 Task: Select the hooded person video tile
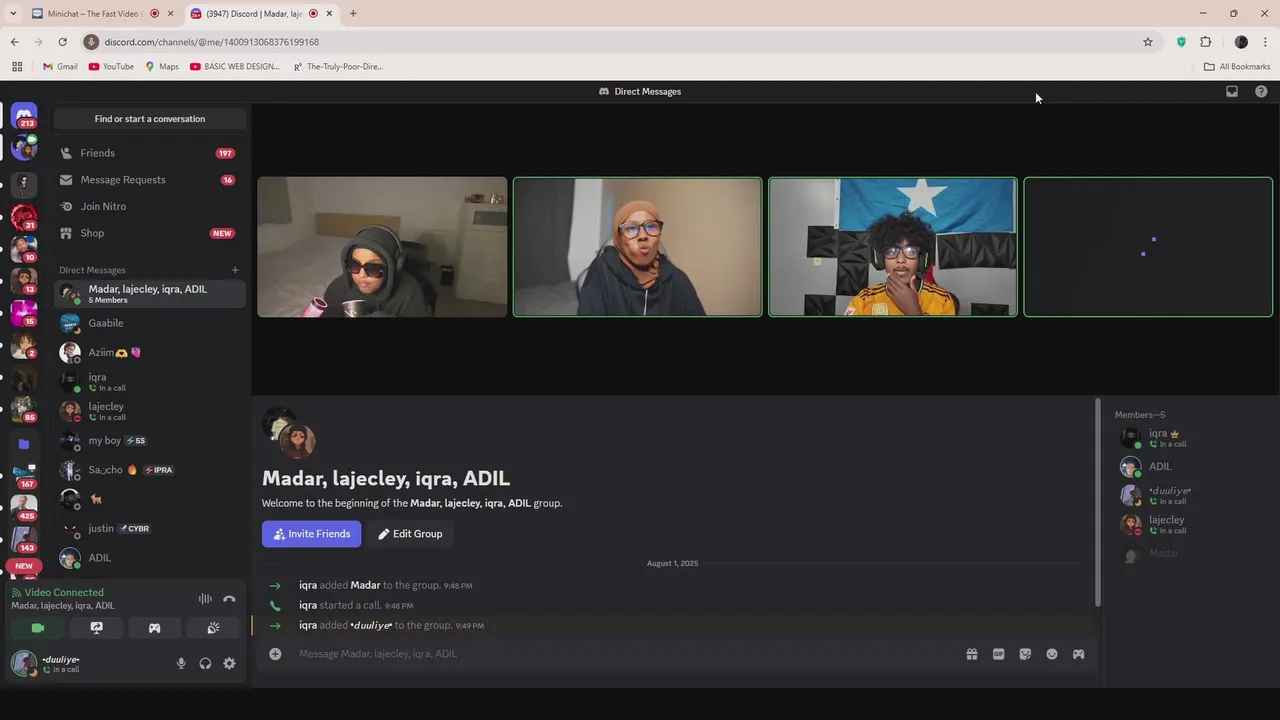click(382, 247)
